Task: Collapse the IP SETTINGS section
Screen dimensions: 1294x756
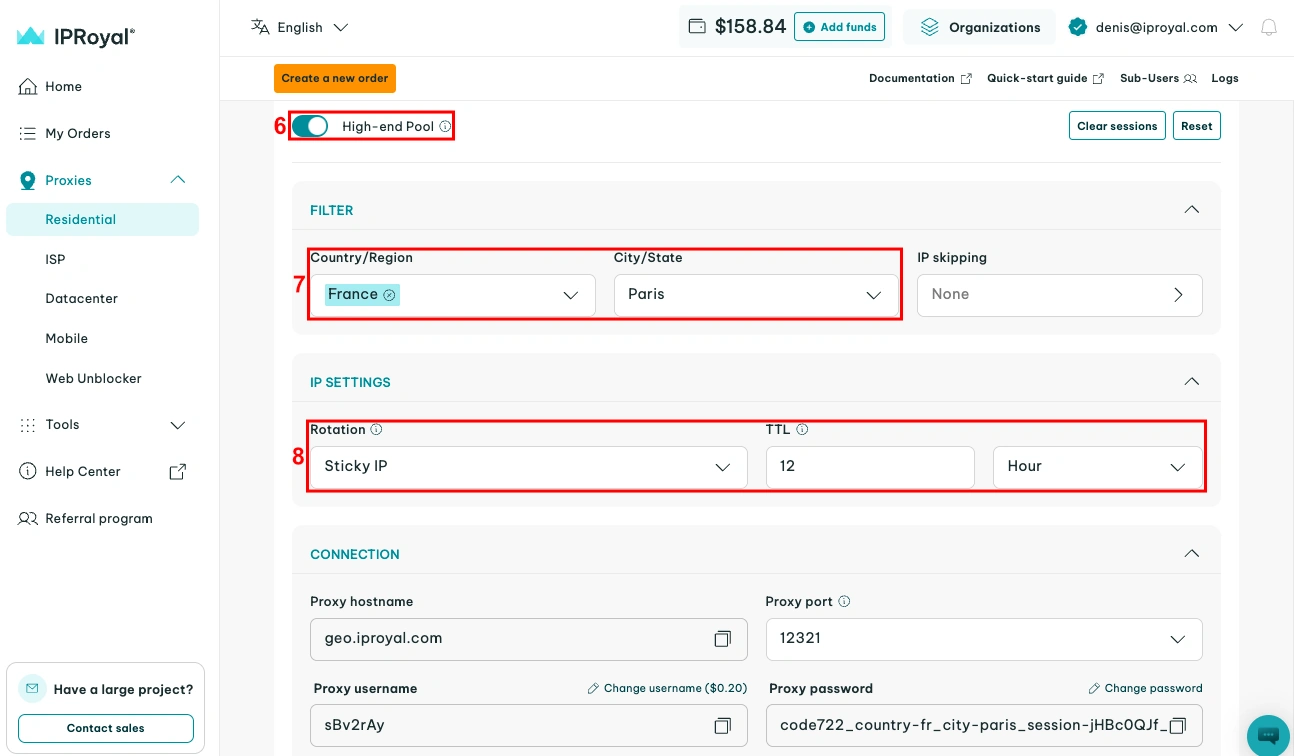Action: point(1191,382)
